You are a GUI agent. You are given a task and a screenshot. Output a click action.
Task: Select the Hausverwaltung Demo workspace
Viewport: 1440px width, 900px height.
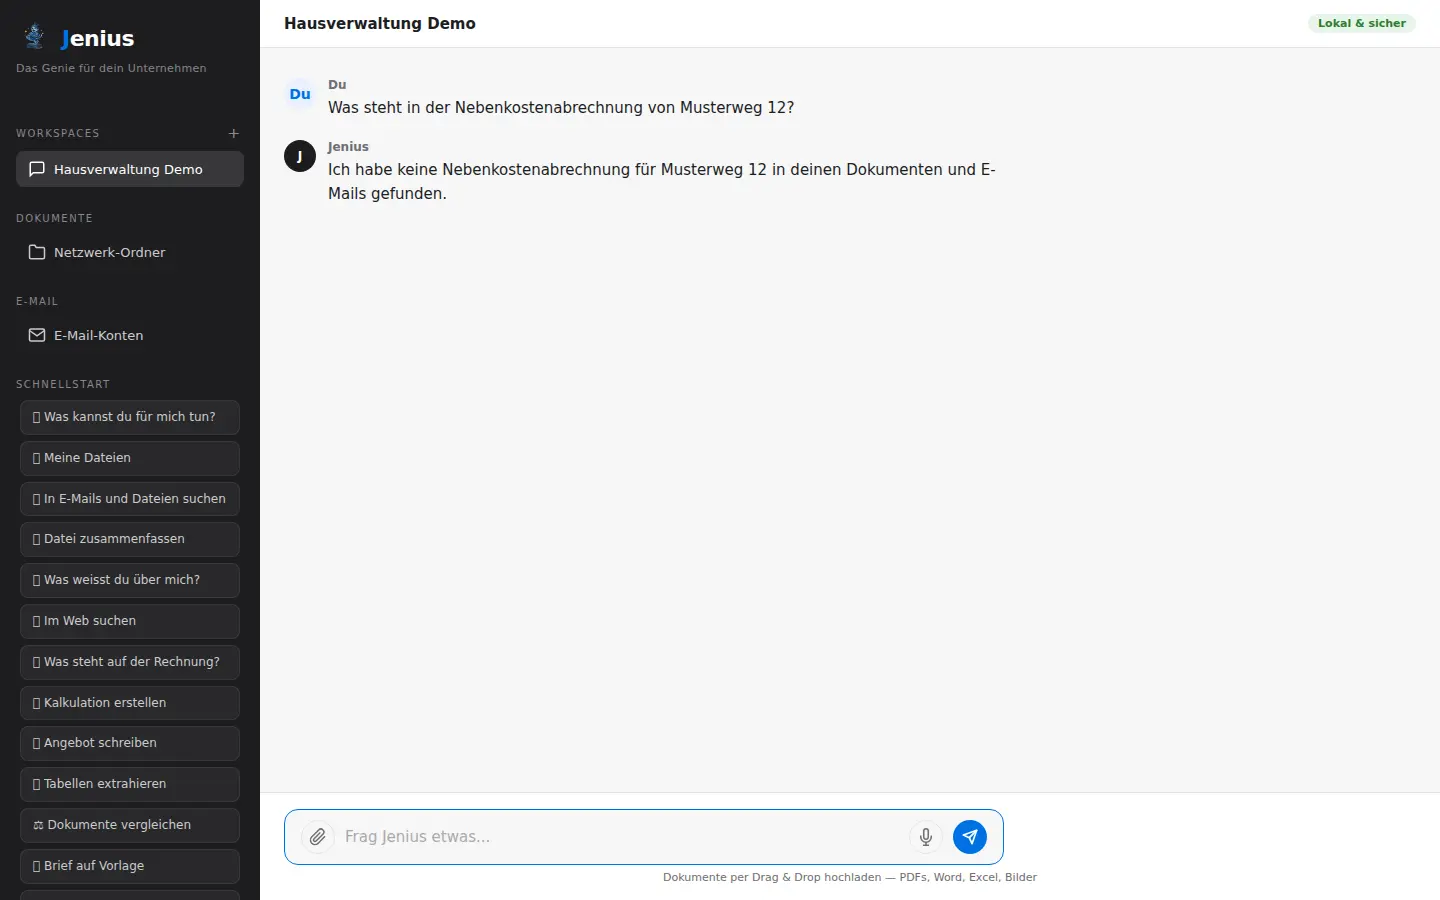(129, 169)
